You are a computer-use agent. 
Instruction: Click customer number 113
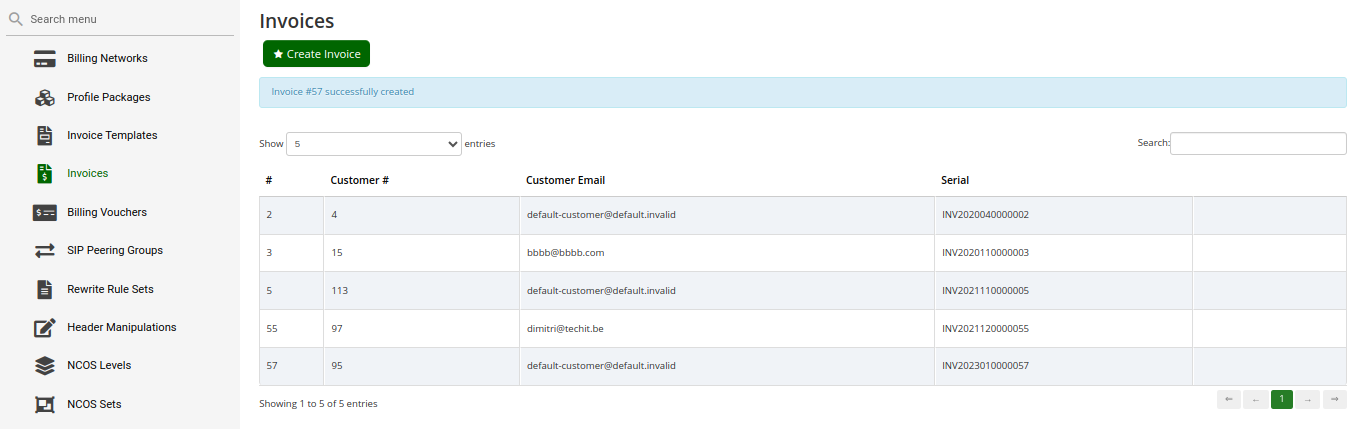coord(339,291)
